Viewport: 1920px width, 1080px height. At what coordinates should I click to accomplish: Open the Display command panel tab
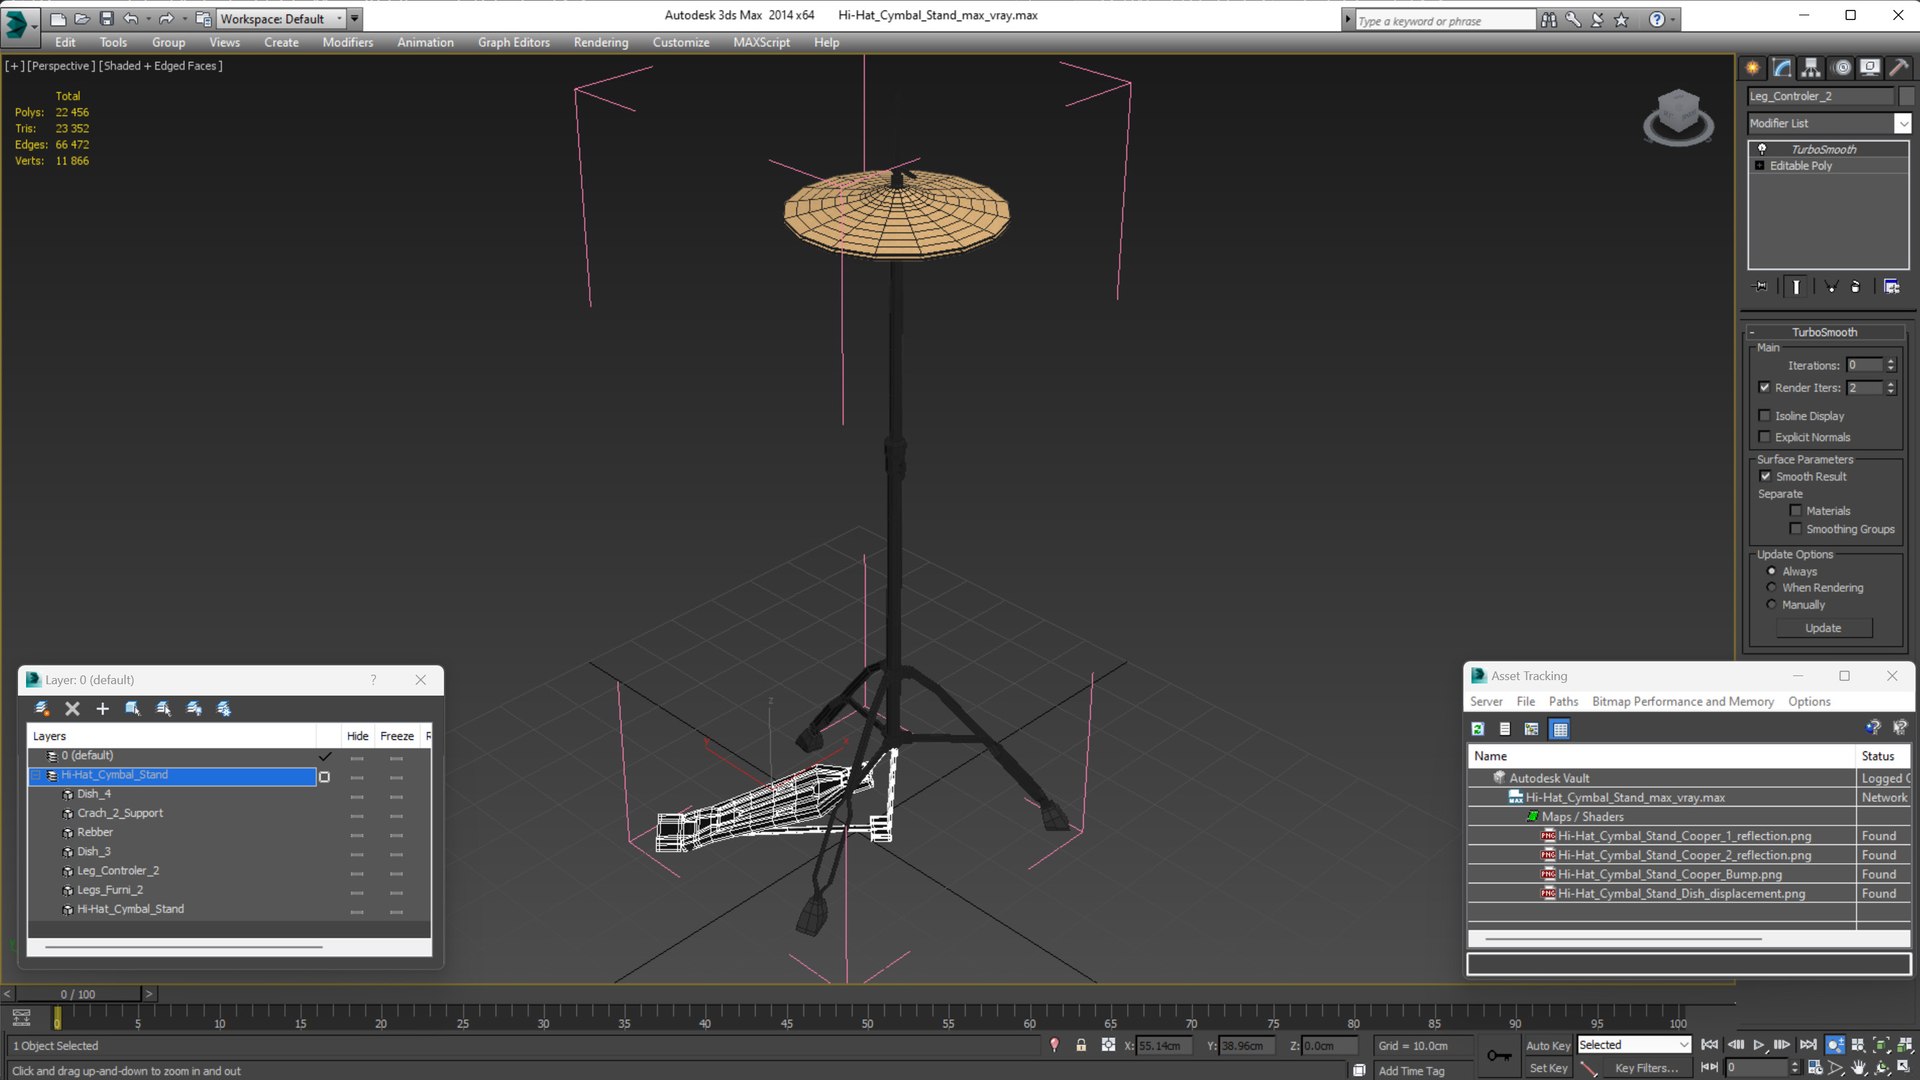pyautogui.click(x=1870, y=67)
